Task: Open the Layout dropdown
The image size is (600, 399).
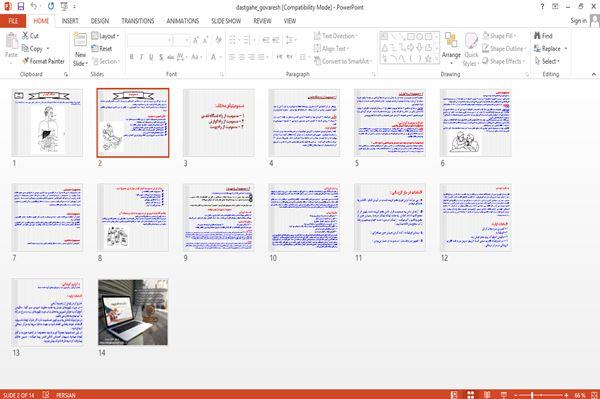Action: [105, 36]
